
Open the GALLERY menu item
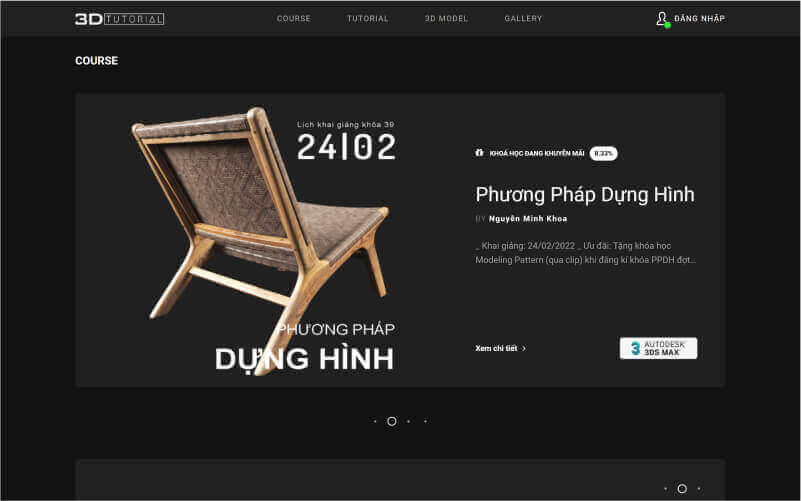coord(523,18)
